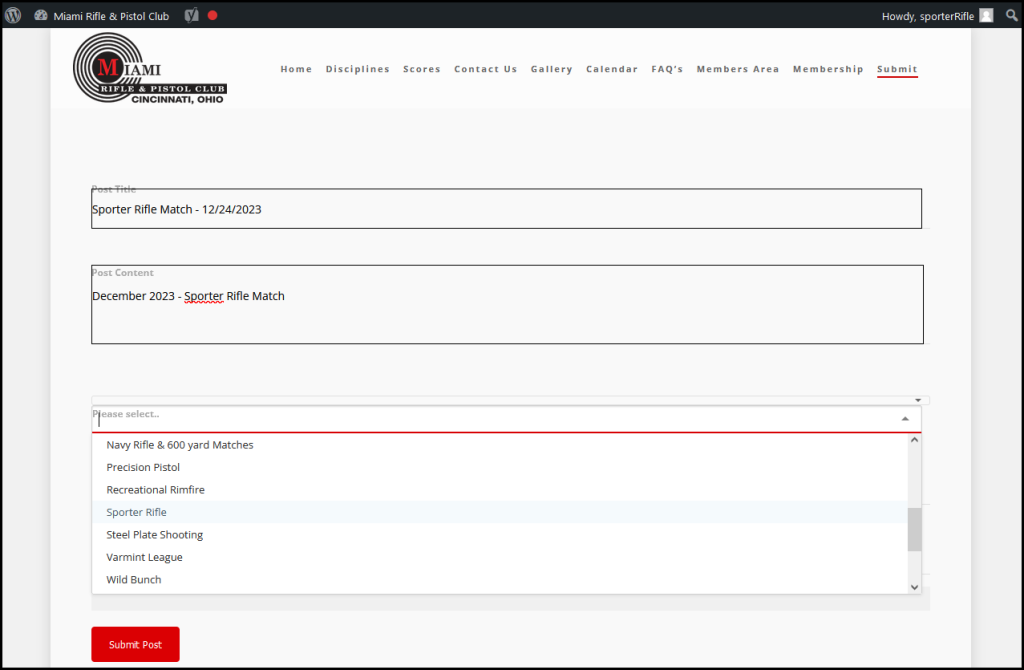1024x670 pixels.
Task: Click the Miami Rifle & Pistol Club logo
Action: pyautogui.click(x=150, y=69)
